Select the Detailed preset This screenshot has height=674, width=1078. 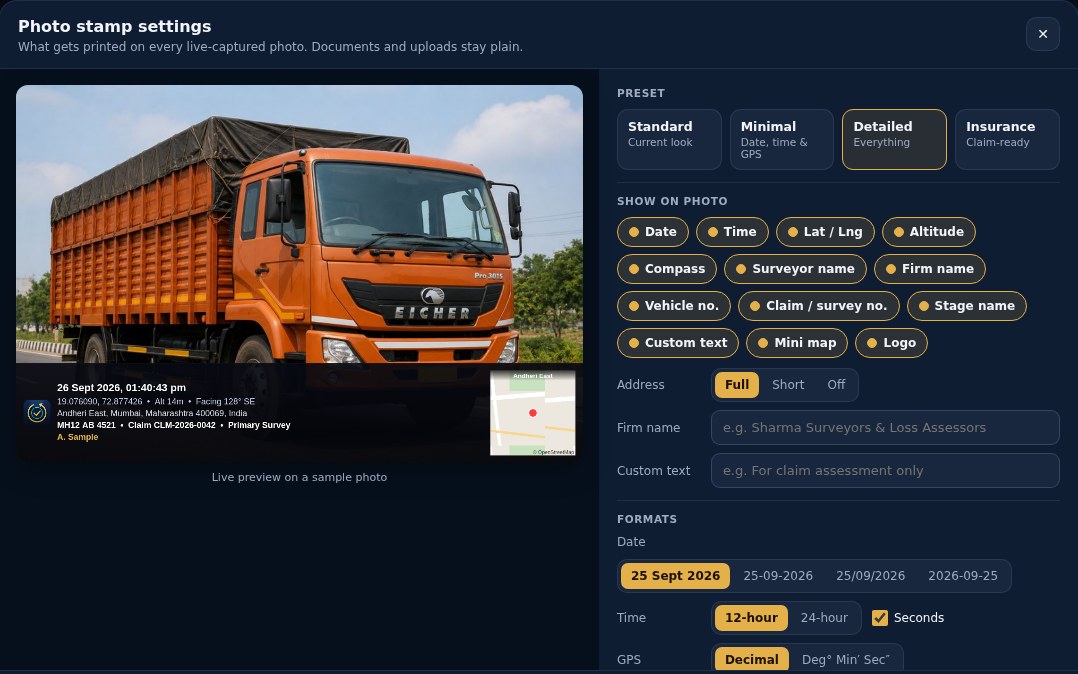(894, 140)
